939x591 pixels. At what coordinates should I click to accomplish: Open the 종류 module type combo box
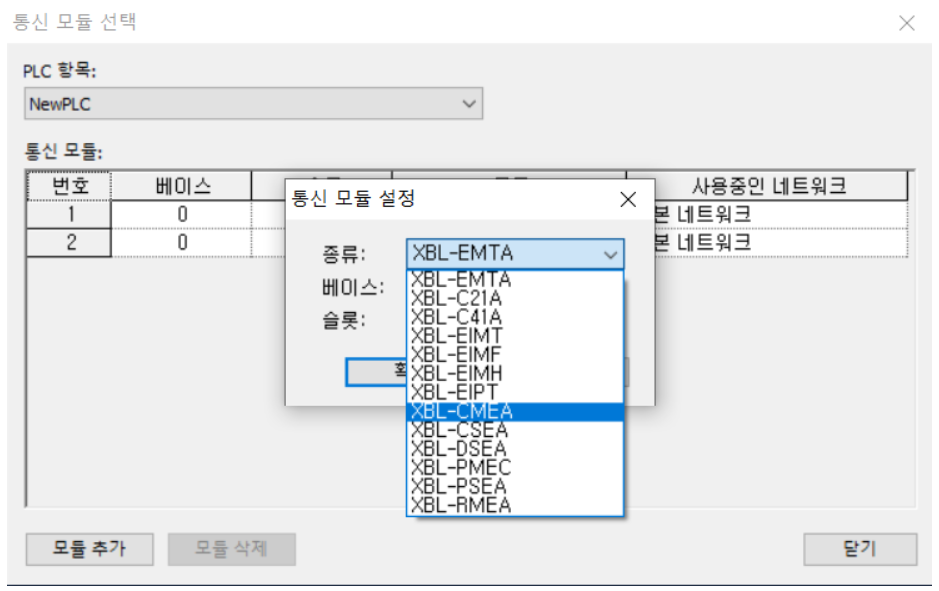click(612, 253)
